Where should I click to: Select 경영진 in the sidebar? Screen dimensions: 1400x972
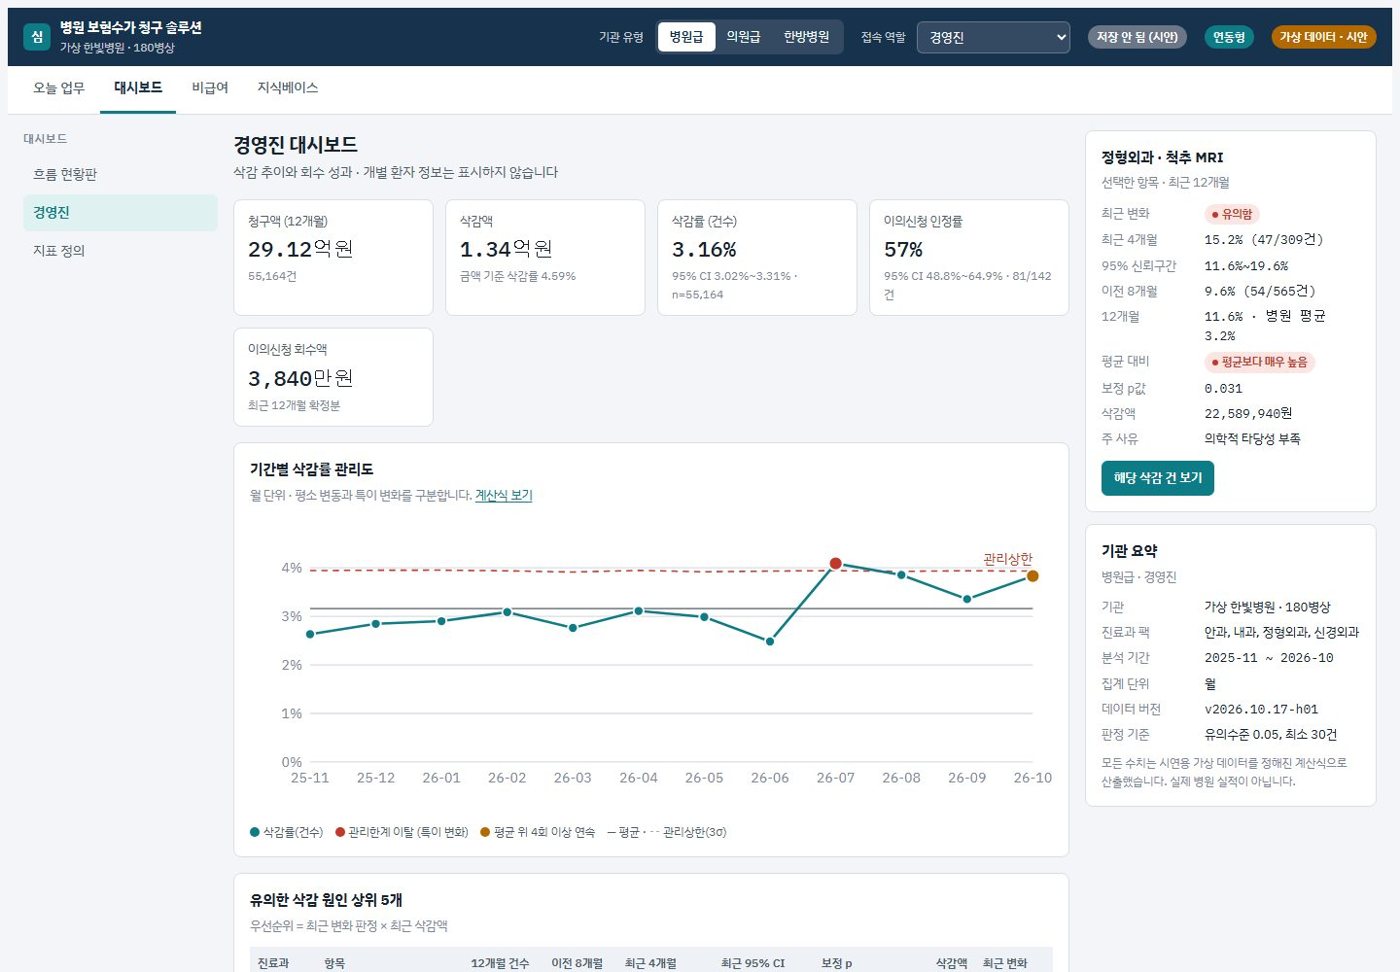pos(120,213)
